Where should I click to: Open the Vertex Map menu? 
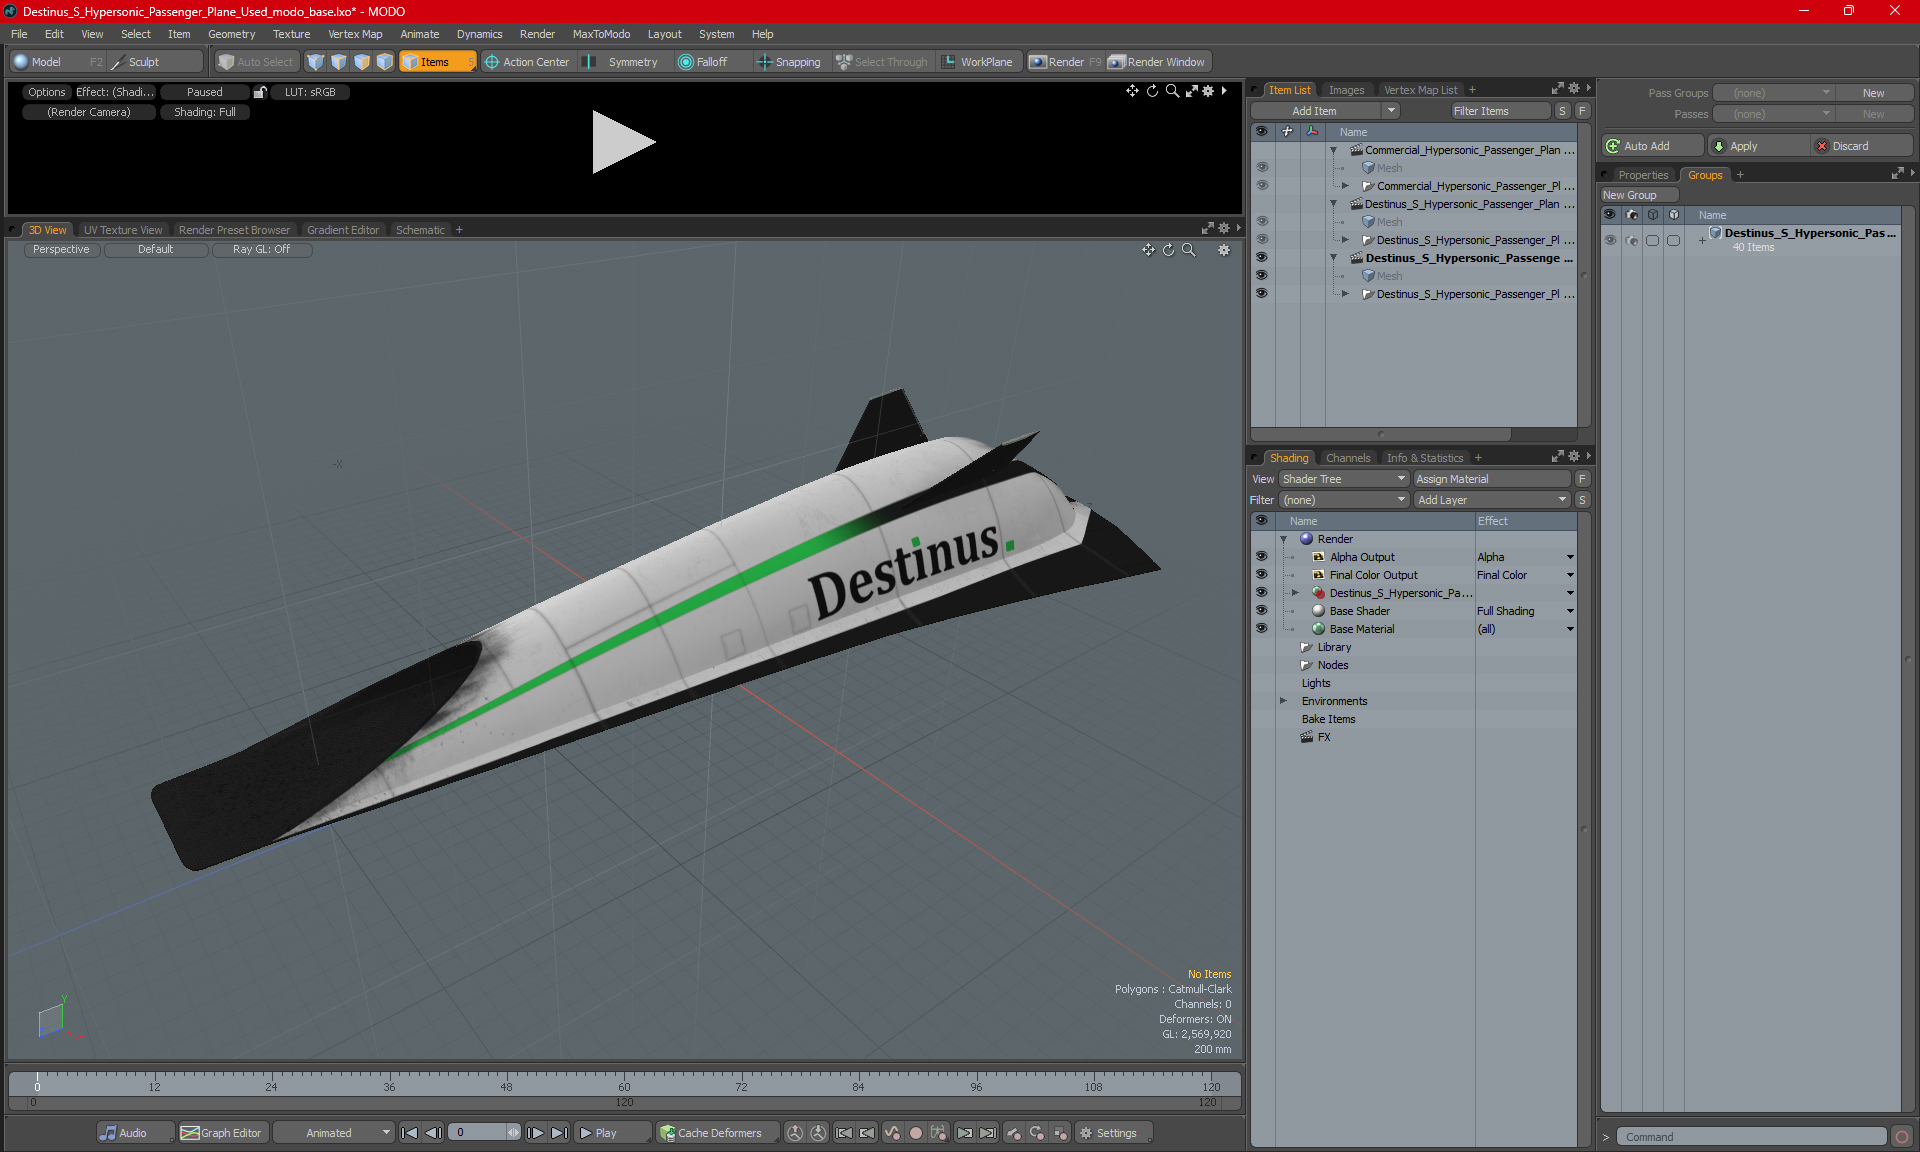click(355, 34)
